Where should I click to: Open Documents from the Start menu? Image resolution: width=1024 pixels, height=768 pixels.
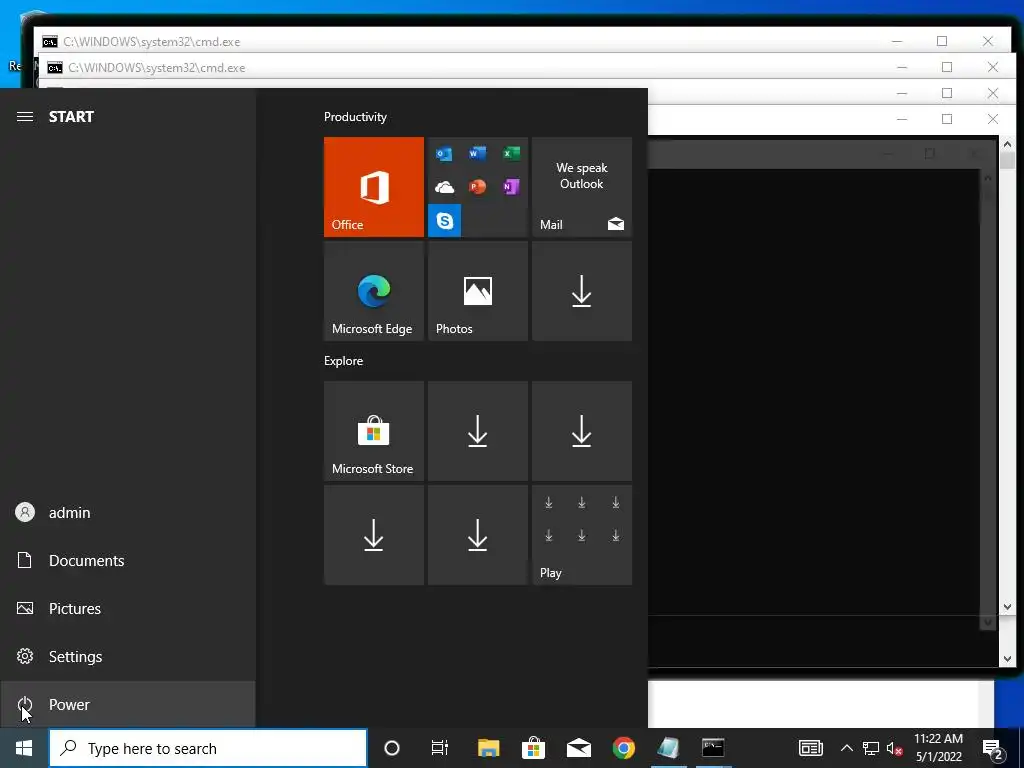(127, 560)
